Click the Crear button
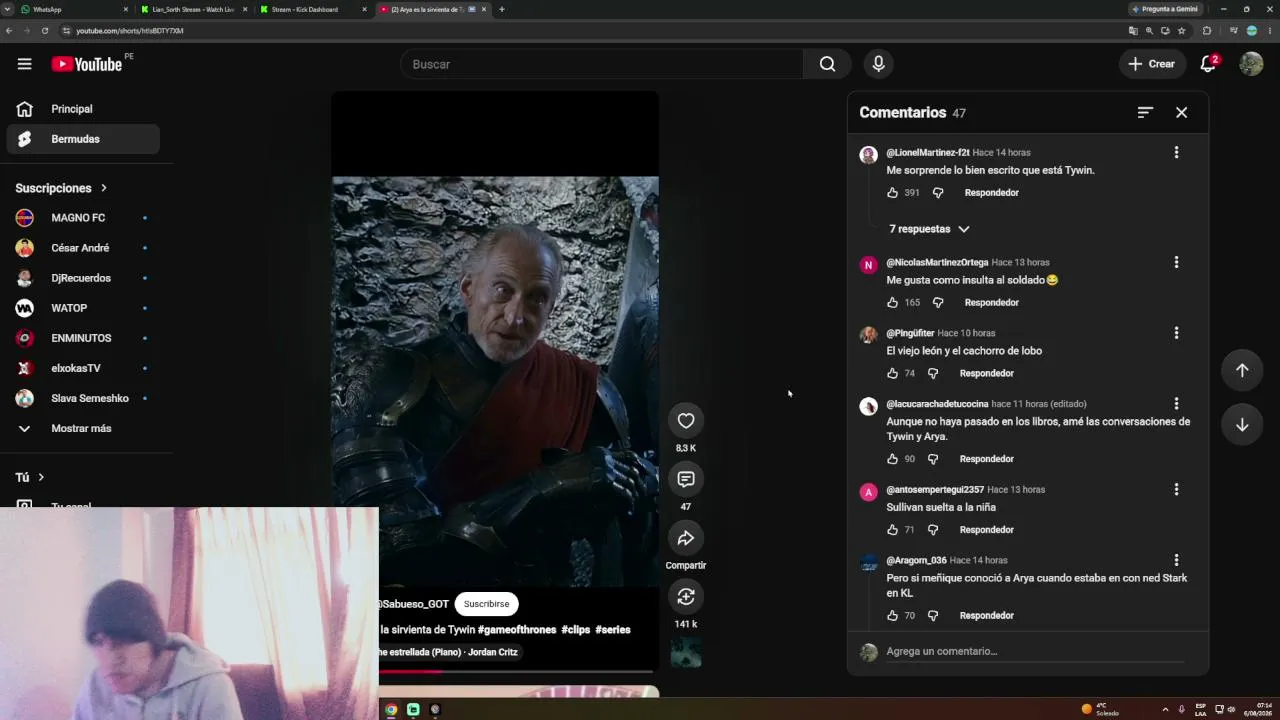1280x720 pixels. pos(1152,64)
